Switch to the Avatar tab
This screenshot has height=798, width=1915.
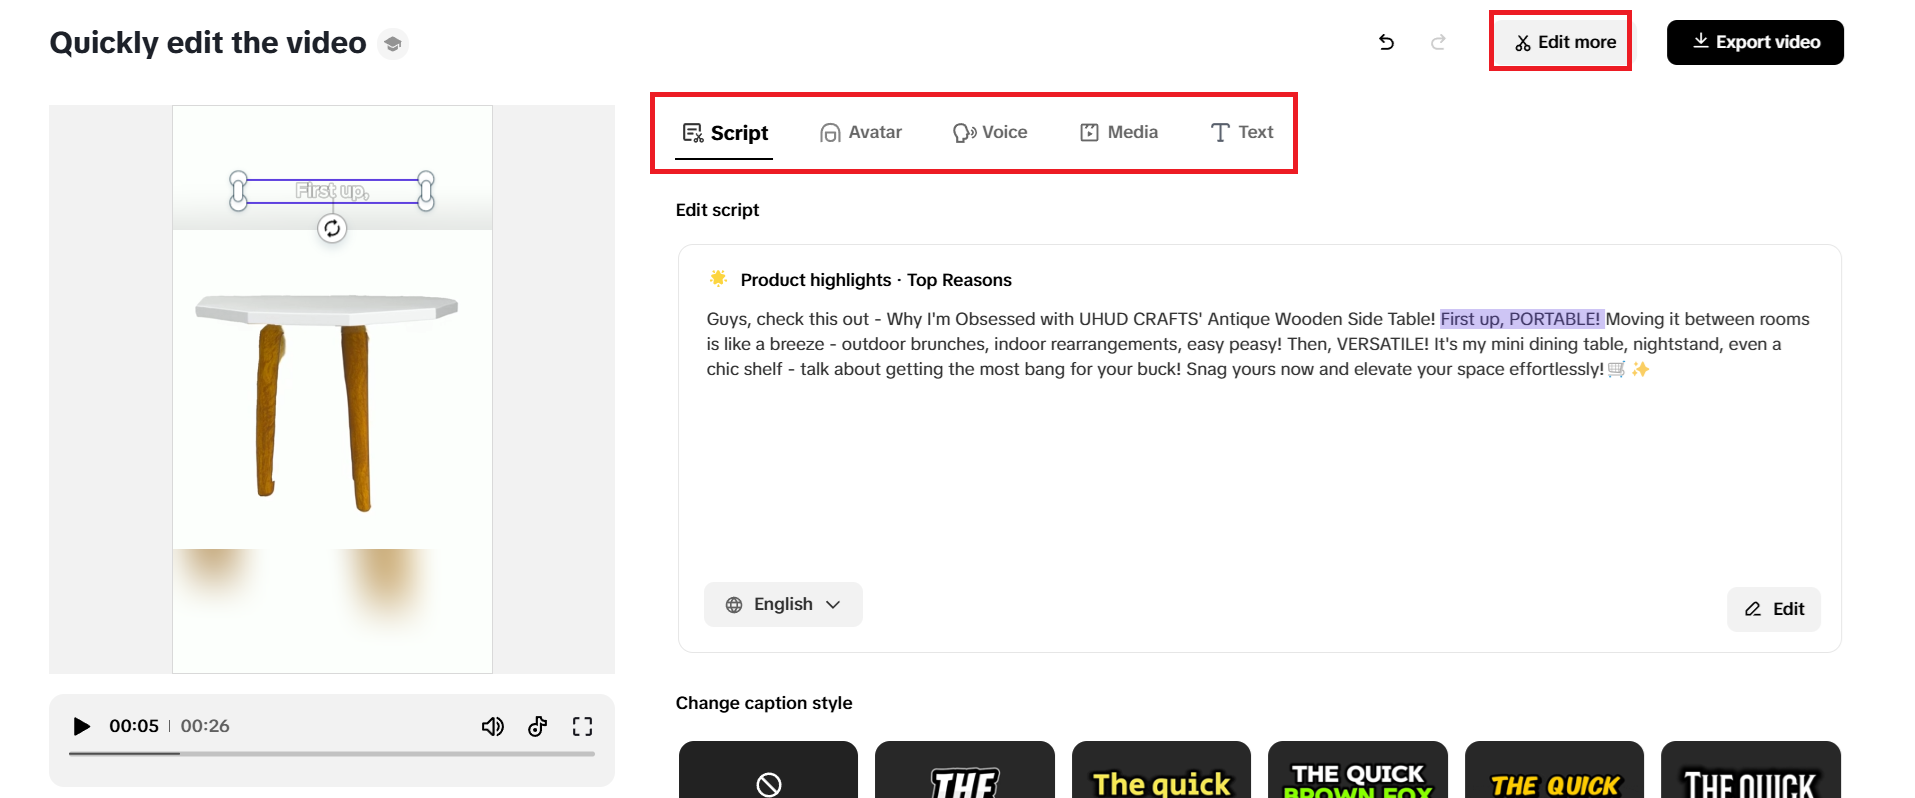[861, 133]
